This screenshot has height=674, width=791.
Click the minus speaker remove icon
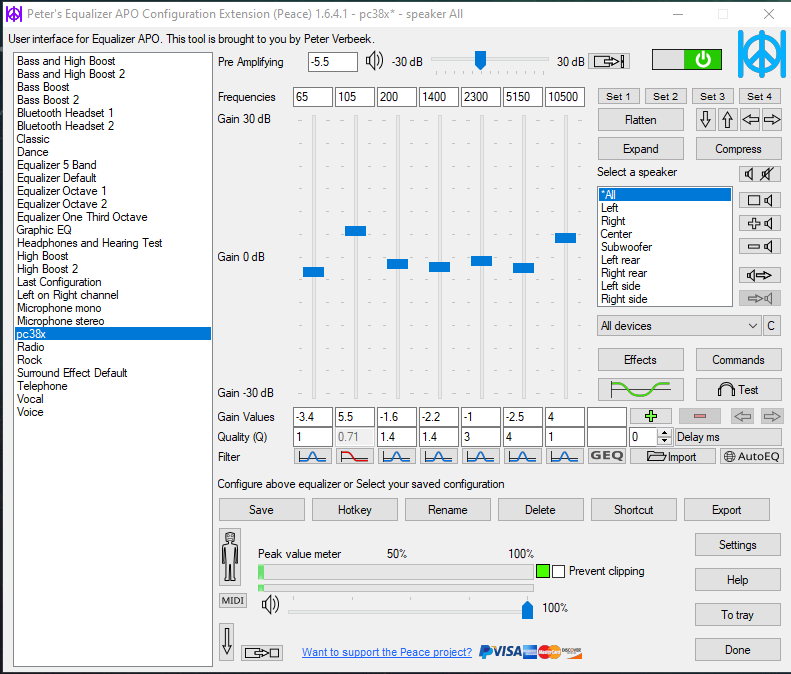point(760,247)
